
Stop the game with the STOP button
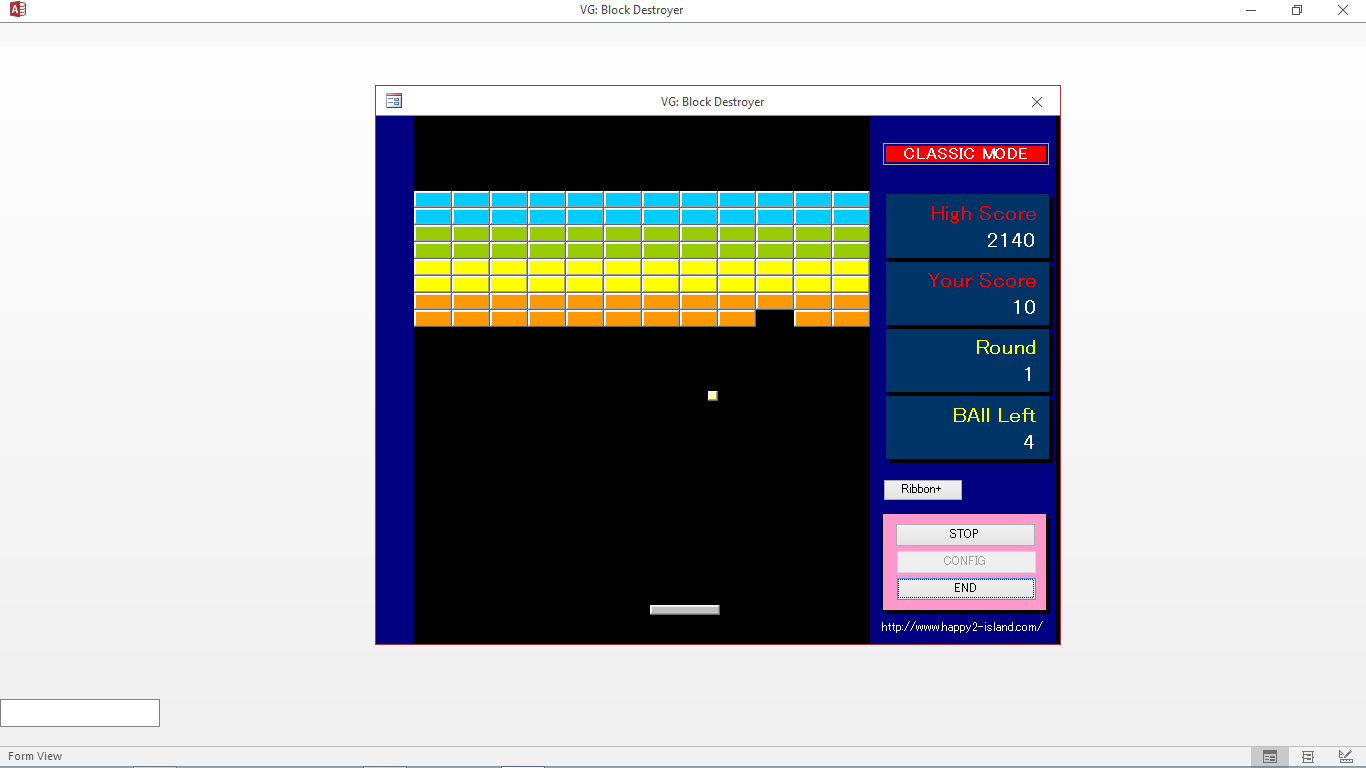[x=965, y=534]
